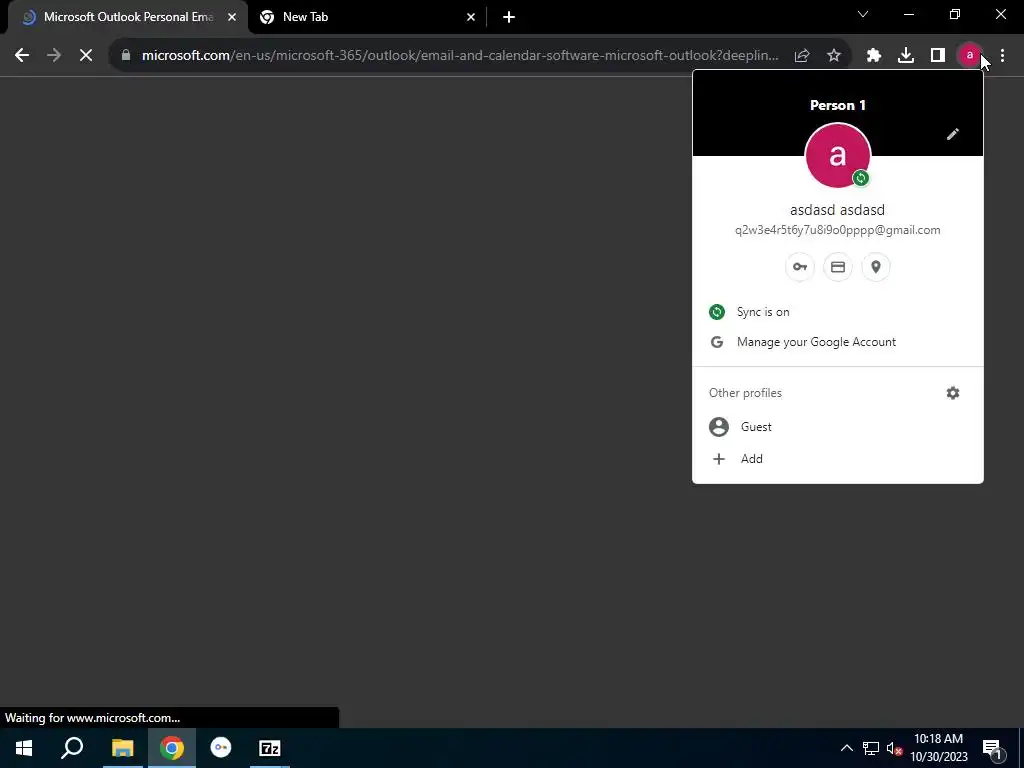Screen dimensions: 1024x768
Task: Open File Explorer from taskbar
Action: coord(122,748)
